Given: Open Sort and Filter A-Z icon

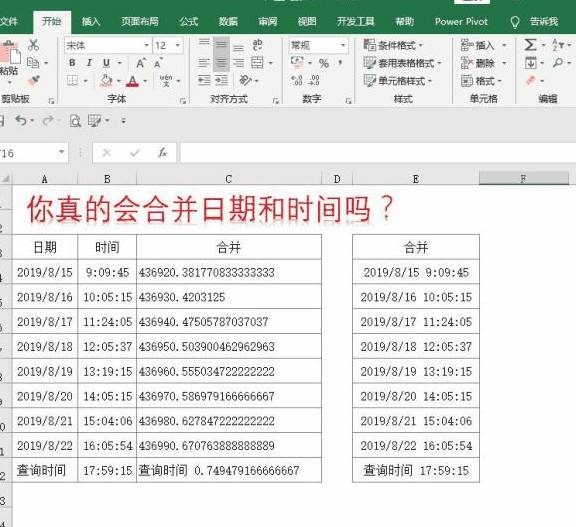Looking at the screenshot, I should (558, 45).
